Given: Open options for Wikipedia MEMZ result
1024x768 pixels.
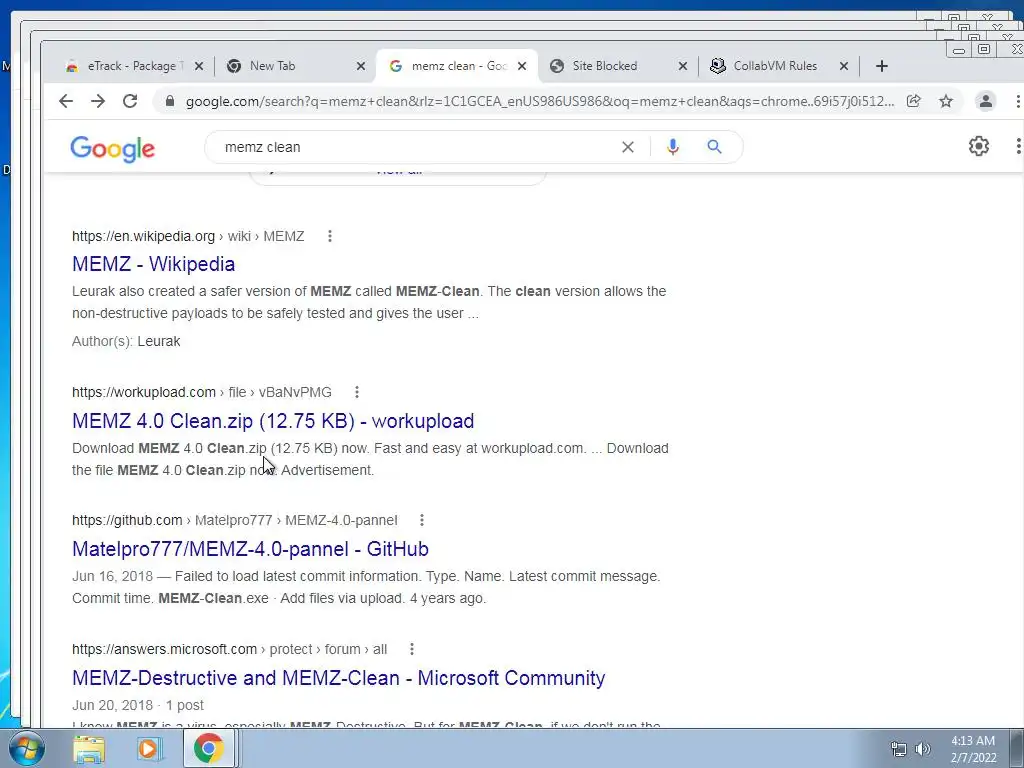Looking at the screenshot, I should pos(330,236).
